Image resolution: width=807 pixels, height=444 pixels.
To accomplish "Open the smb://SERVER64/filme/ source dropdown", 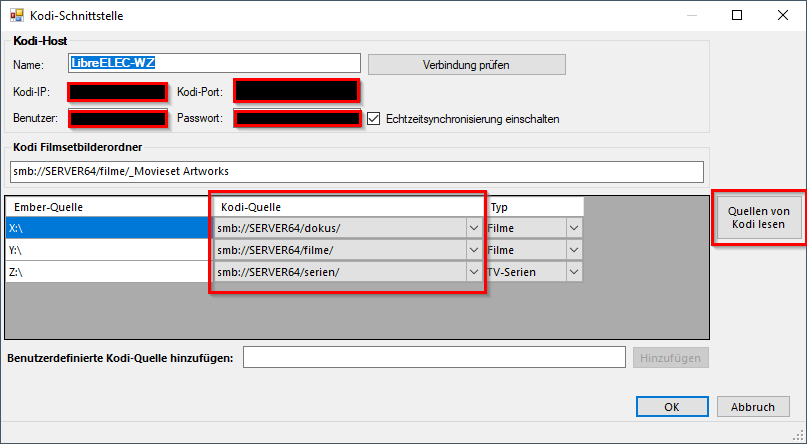I will coord(474,250).
